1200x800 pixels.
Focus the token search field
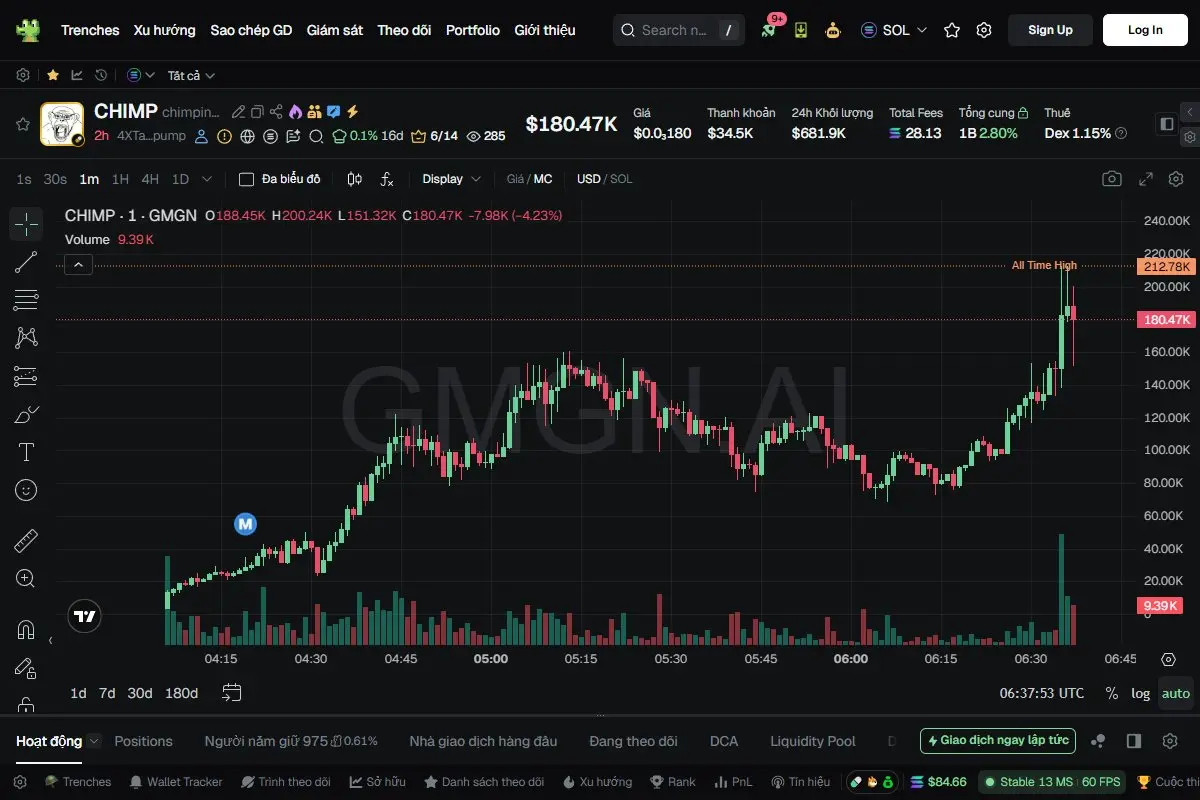[x=678, y=30]
